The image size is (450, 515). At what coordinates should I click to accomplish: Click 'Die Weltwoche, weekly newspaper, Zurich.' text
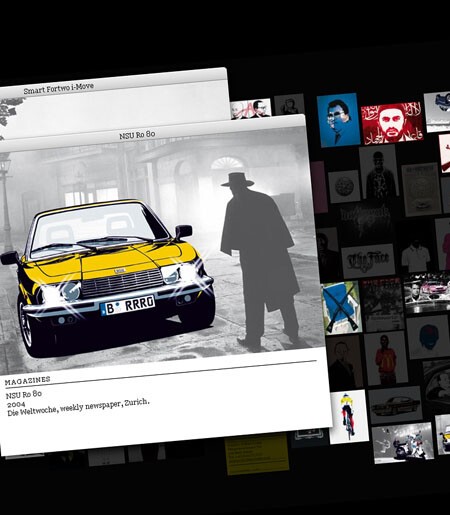point(78,407)
